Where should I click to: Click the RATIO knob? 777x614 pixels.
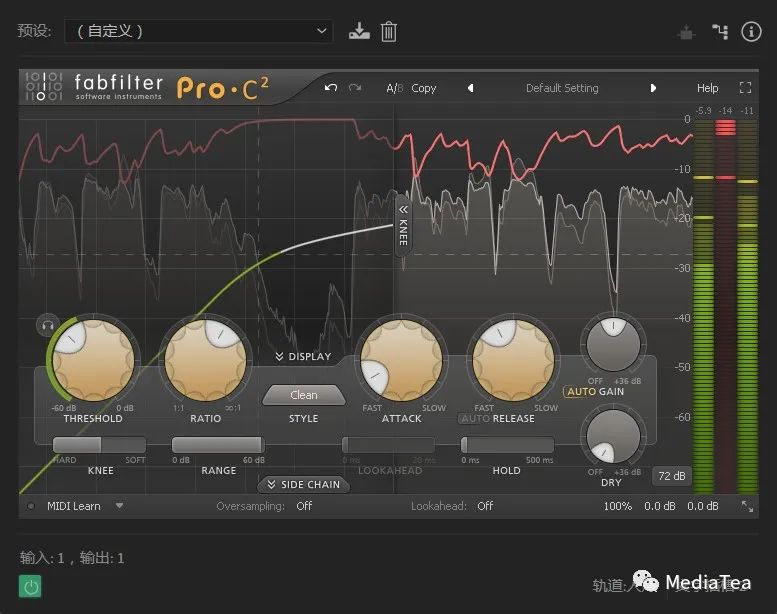205,360
